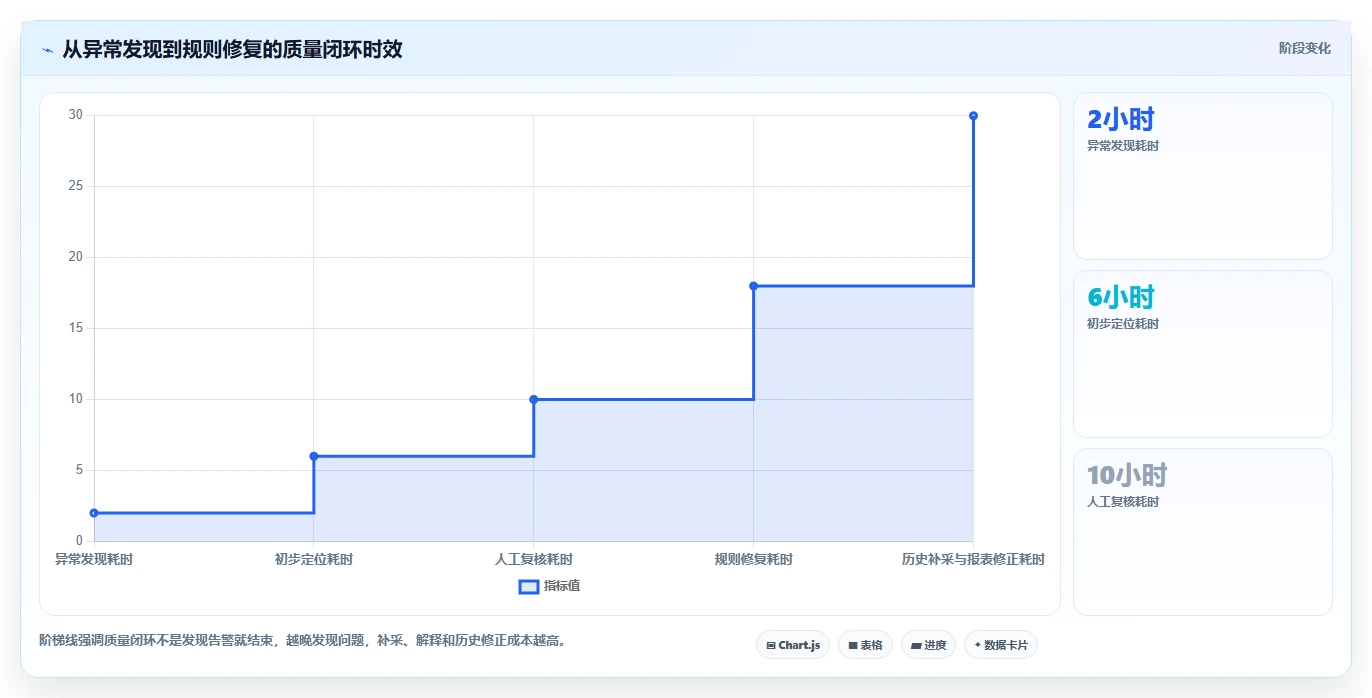Select the Chart.js tag

point(793,645)
